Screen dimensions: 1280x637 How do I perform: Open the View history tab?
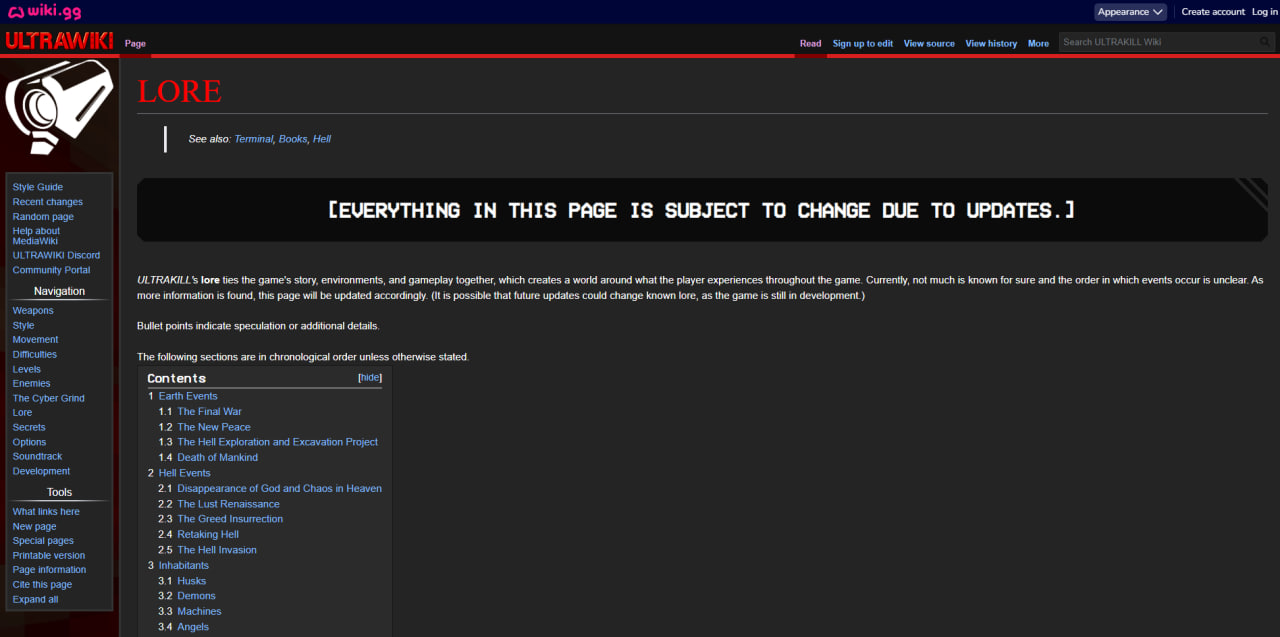point(991,43)
